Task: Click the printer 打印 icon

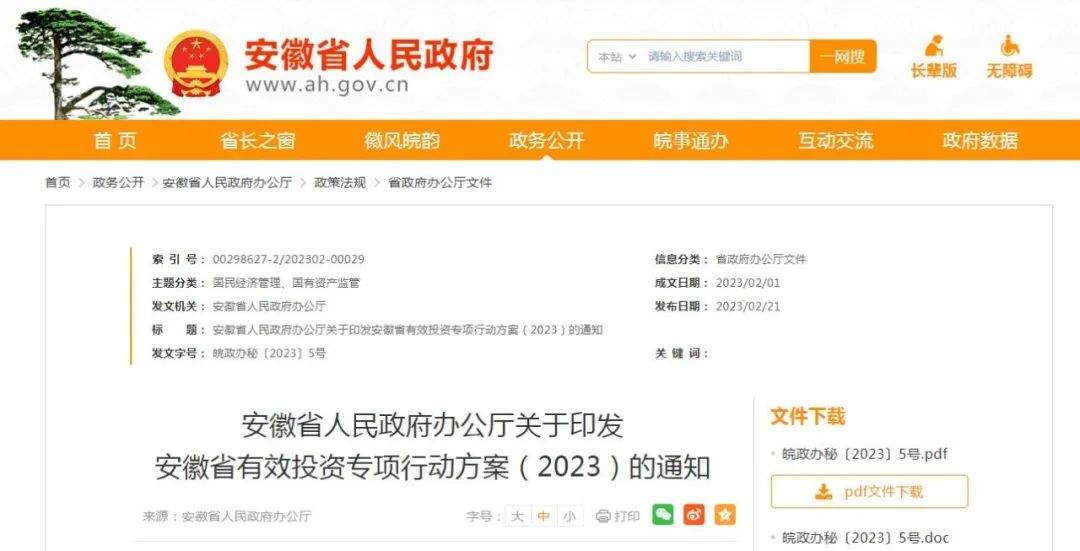Action: [x=603, y=516]
